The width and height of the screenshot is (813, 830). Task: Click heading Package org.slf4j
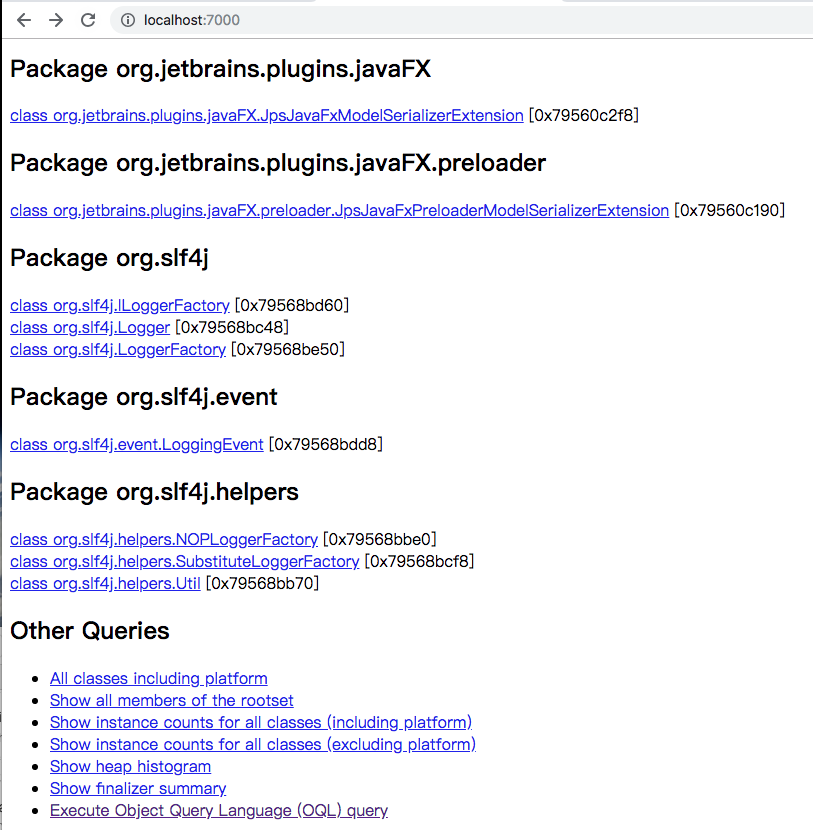point(109,258)
